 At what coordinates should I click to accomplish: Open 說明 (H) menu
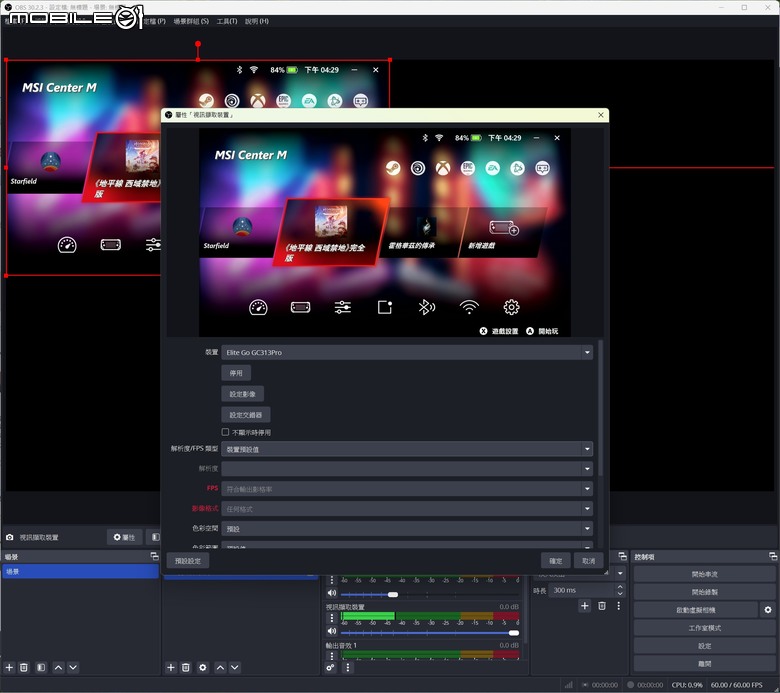tap(257, 21)
